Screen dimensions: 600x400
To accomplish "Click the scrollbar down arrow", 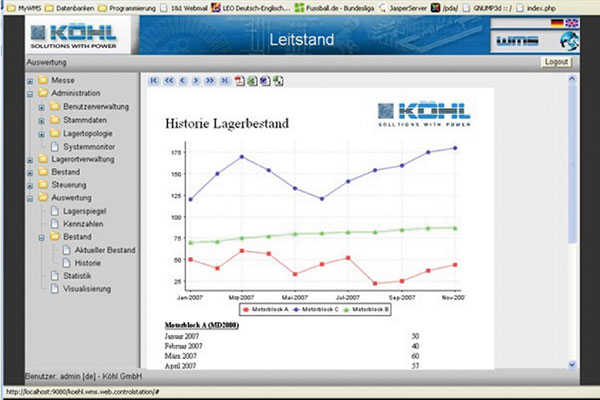I will coord(572,364).
